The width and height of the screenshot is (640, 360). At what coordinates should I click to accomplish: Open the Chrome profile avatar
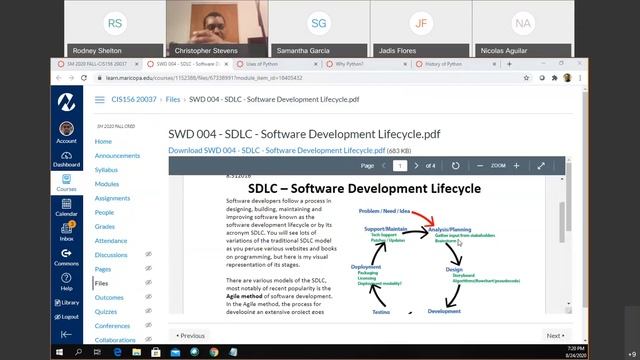point(567,78)
